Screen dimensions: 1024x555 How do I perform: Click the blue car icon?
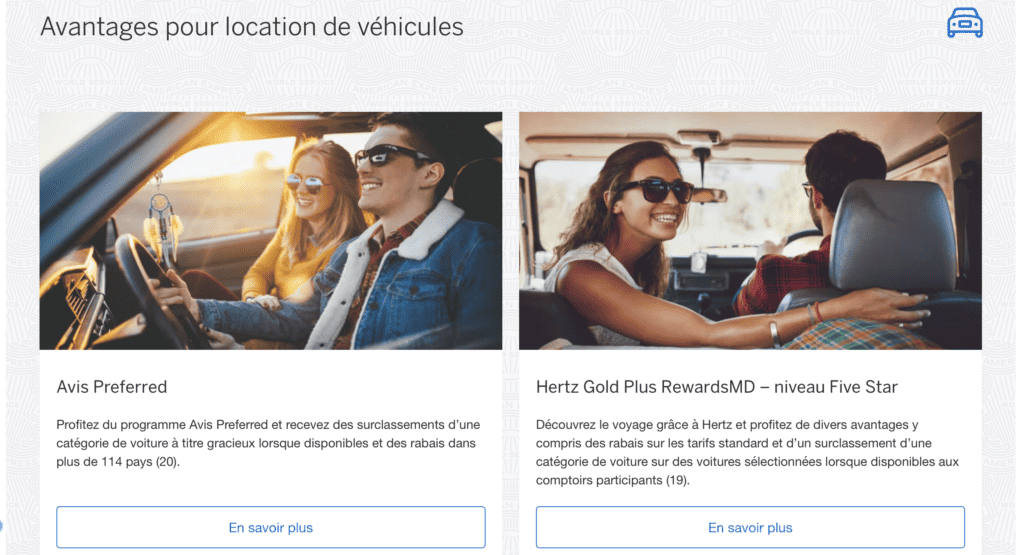coord(965,23)
